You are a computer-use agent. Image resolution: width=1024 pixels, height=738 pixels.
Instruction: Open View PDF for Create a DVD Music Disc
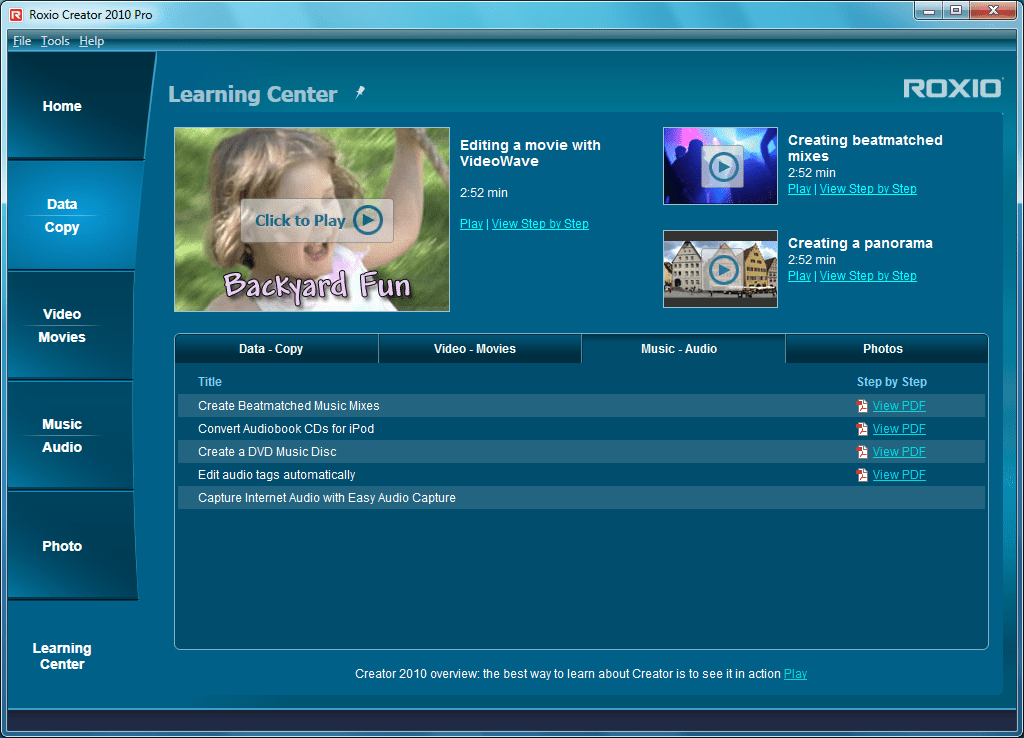click(899, 451)
